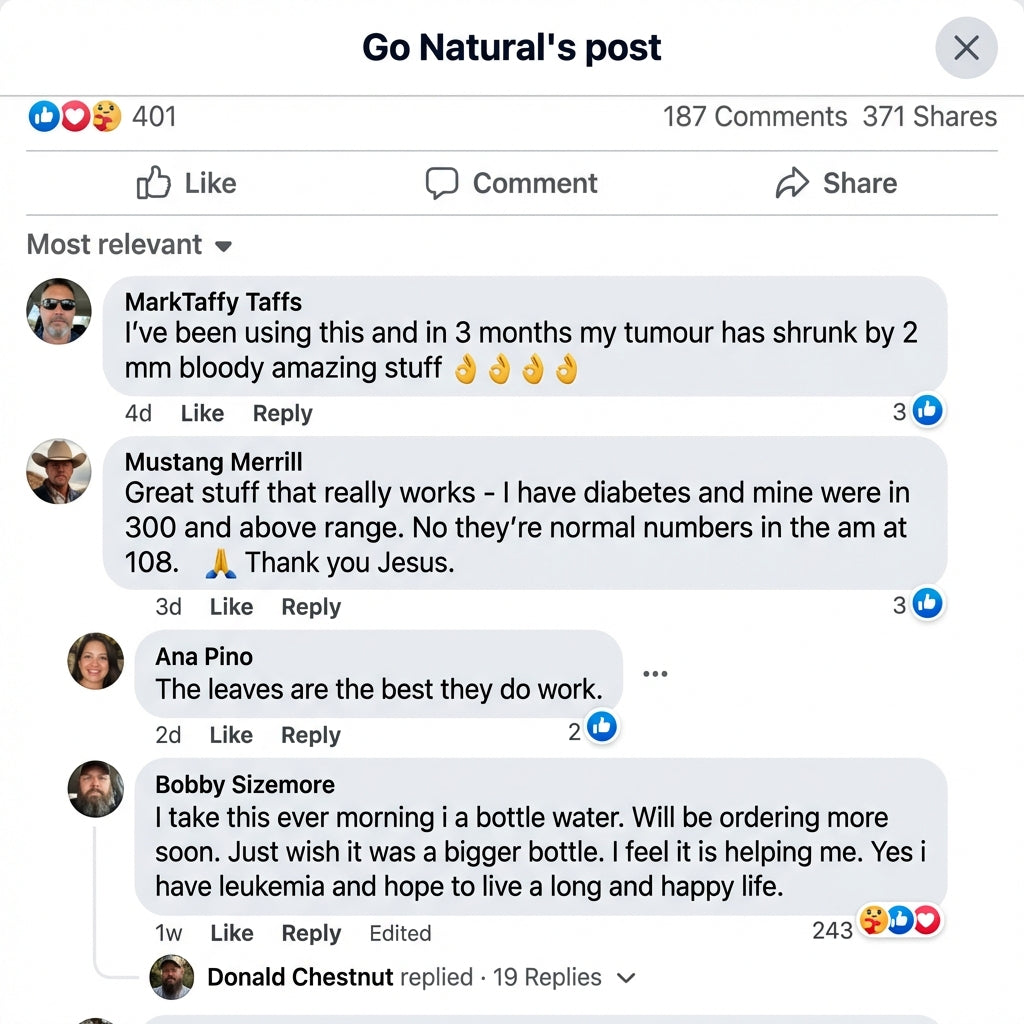Like MarkTaffy Taffs's comment
The height and width of the screenshot is (1024, 1024).
click(x=202, y=413)
